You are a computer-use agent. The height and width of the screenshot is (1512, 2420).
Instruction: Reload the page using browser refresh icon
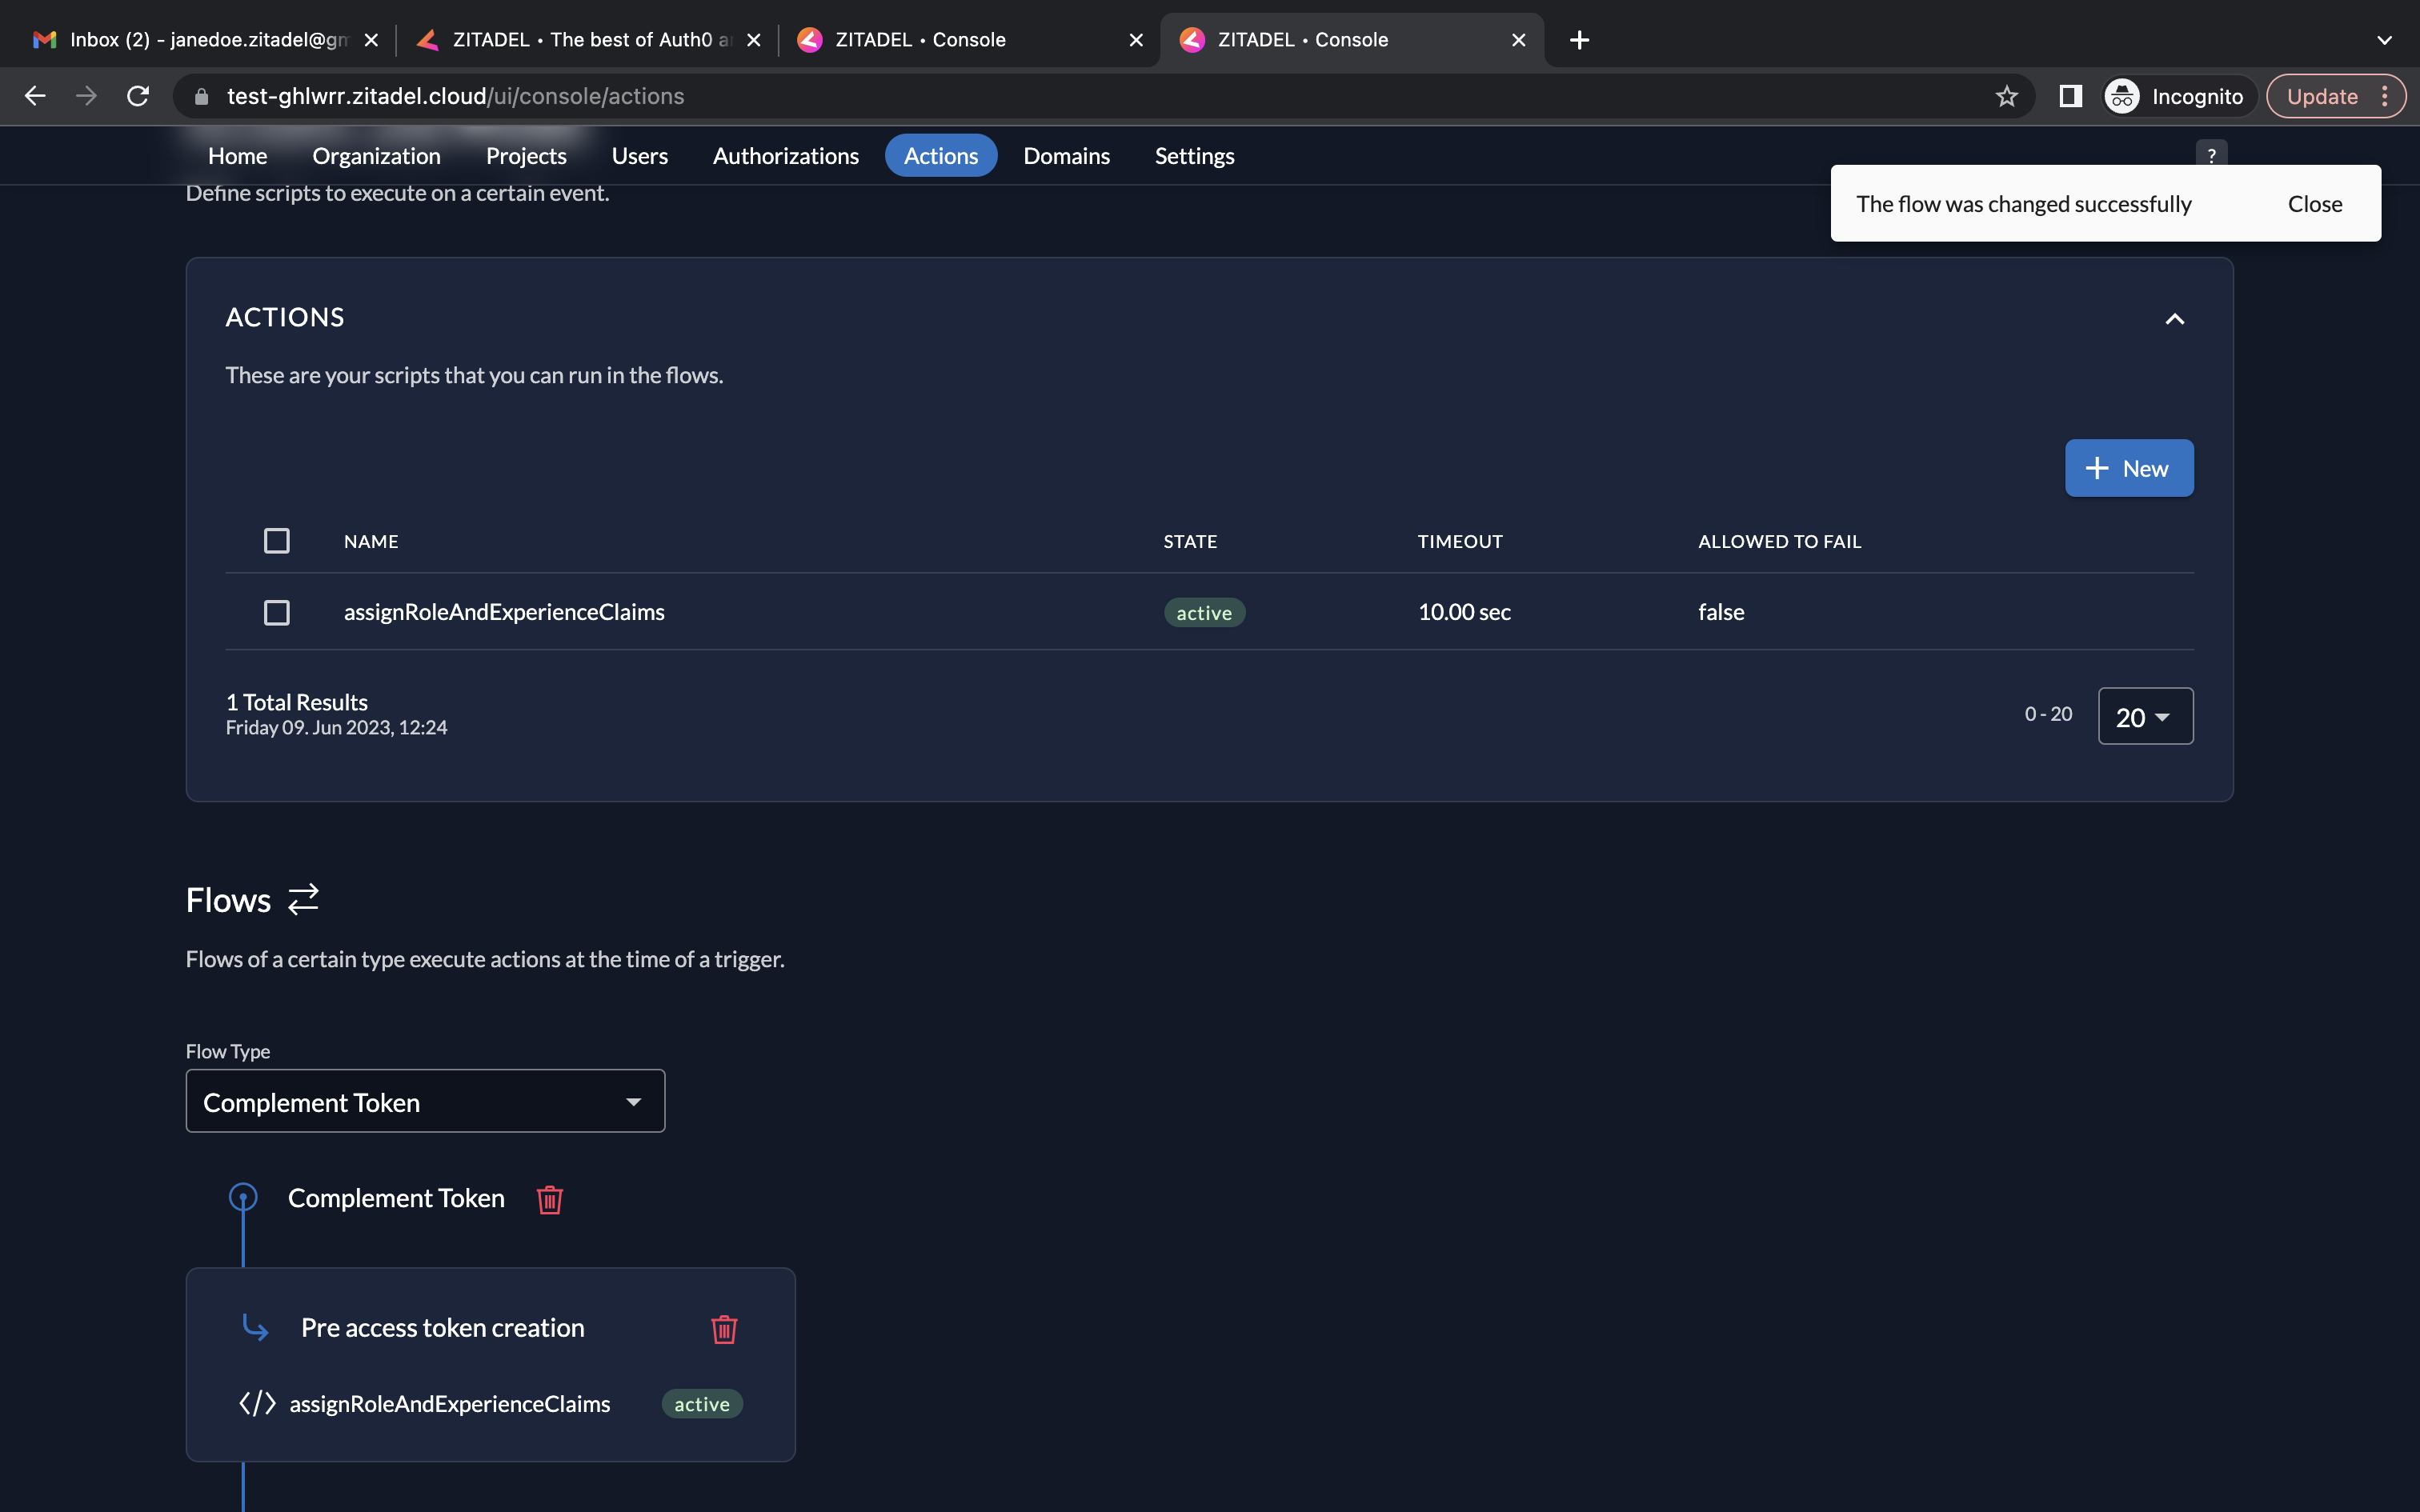coord(138,96)
